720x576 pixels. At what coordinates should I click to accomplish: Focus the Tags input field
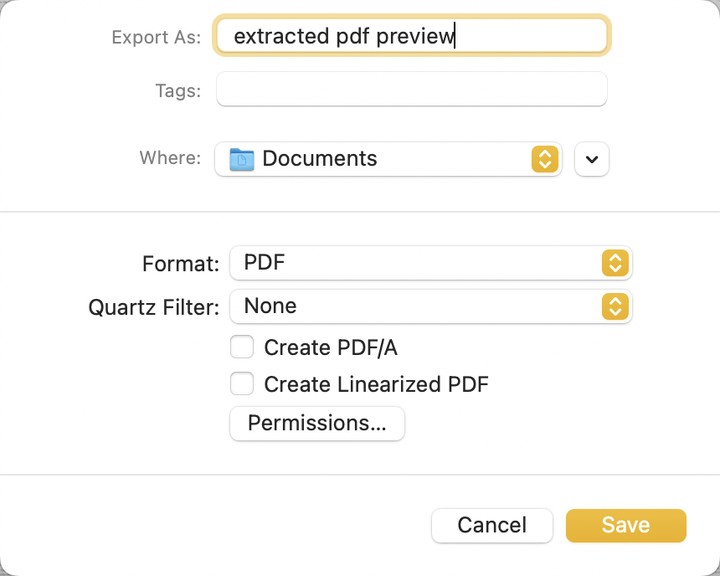[410, 90]
